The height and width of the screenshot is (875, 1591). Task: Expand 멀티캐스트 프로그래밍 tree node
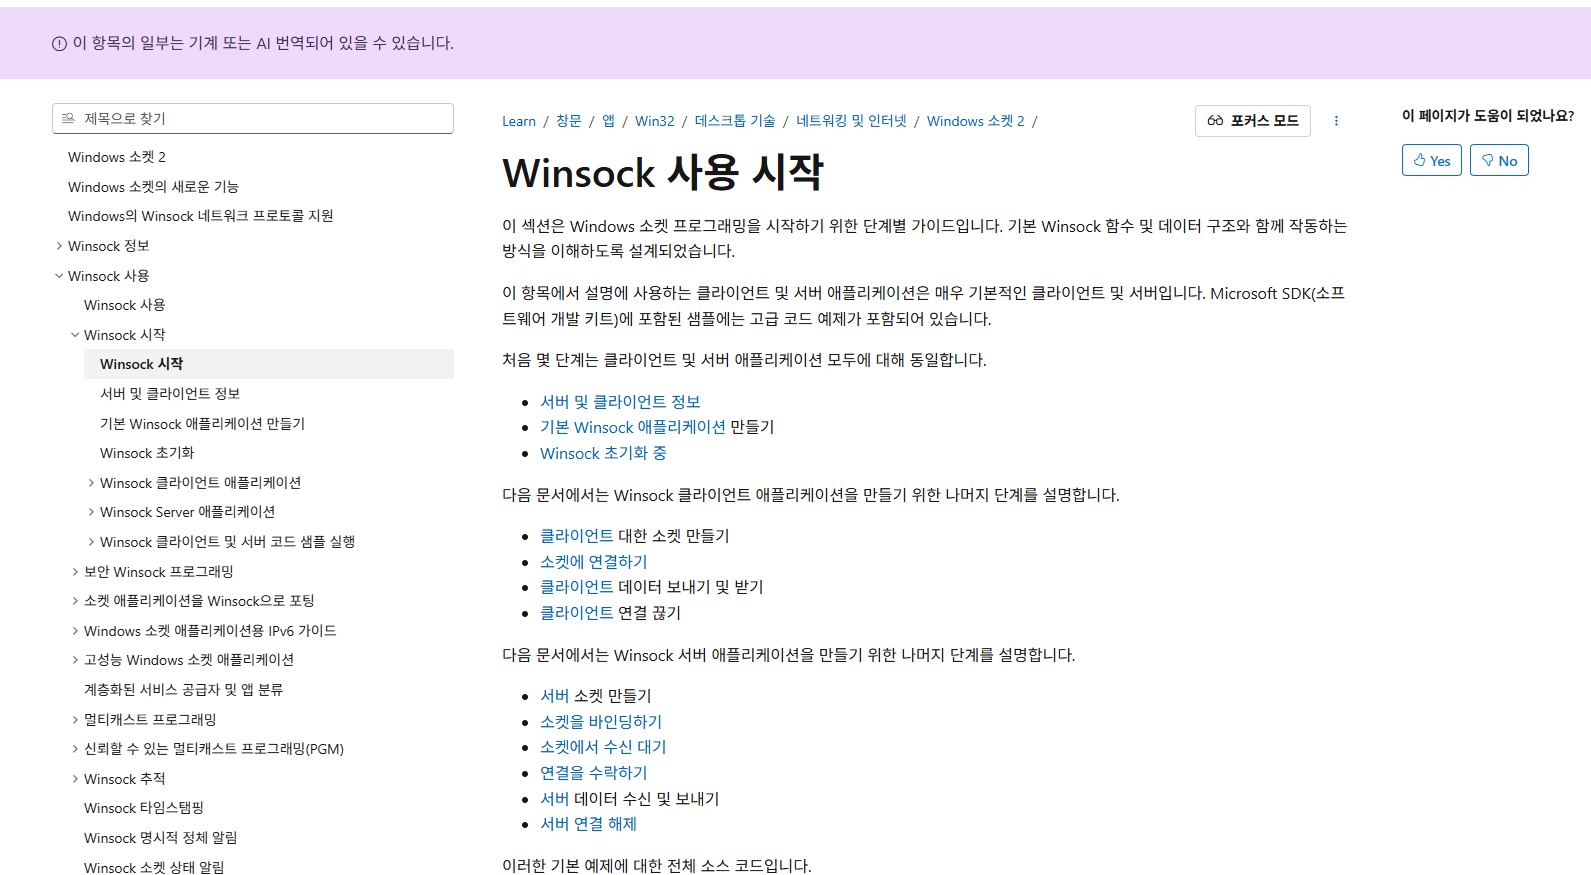click(x=75, y=720)
